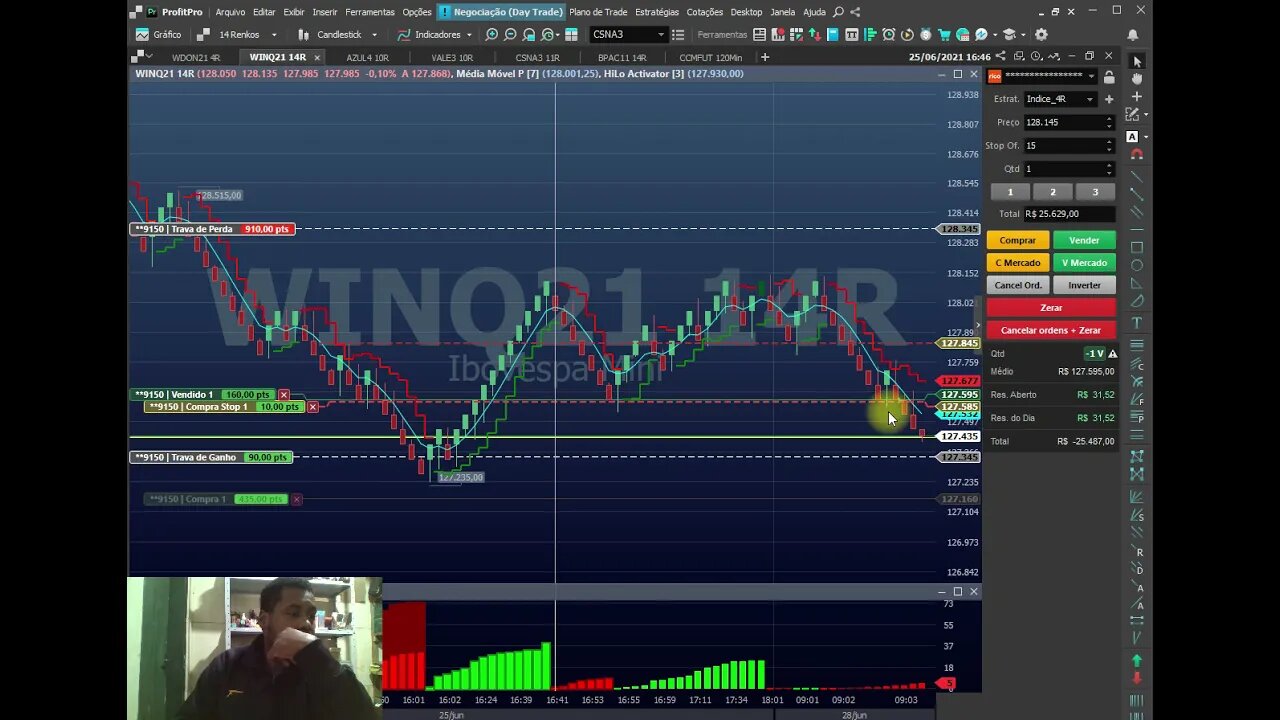Cancel the Compra Stop 1 order
This screenshot has width=1280, height=720.
click(x=313, y=407)
